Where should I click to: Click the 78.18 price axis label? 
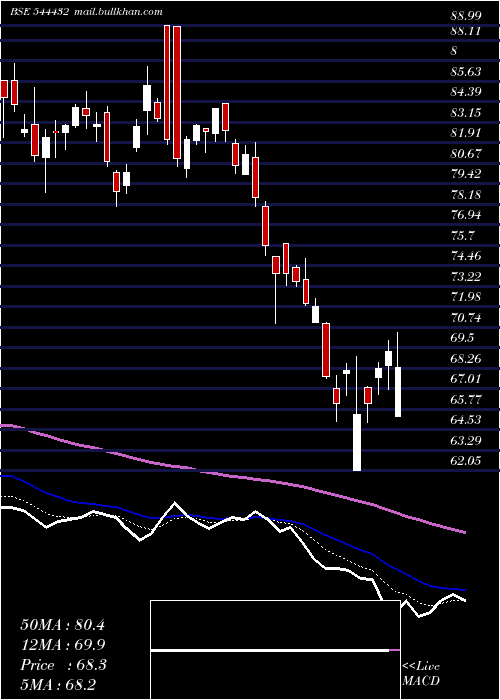(466, 195)
